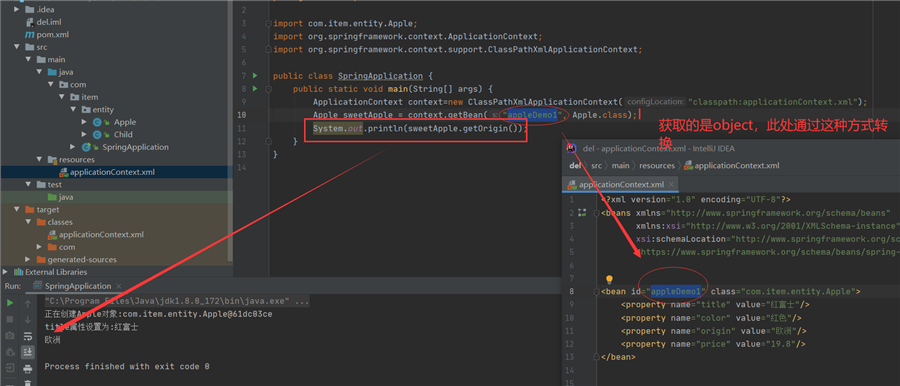Click the Maven pom.xml file icon
This screenshot has height=386, width=900.
29,34
